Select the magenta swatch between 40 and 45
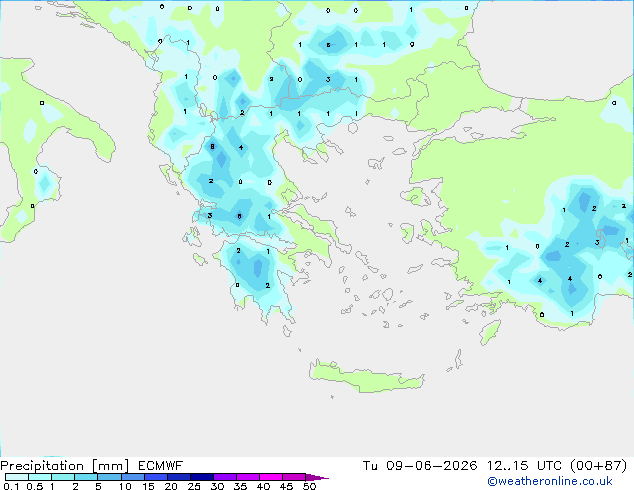 click(271, 477)
